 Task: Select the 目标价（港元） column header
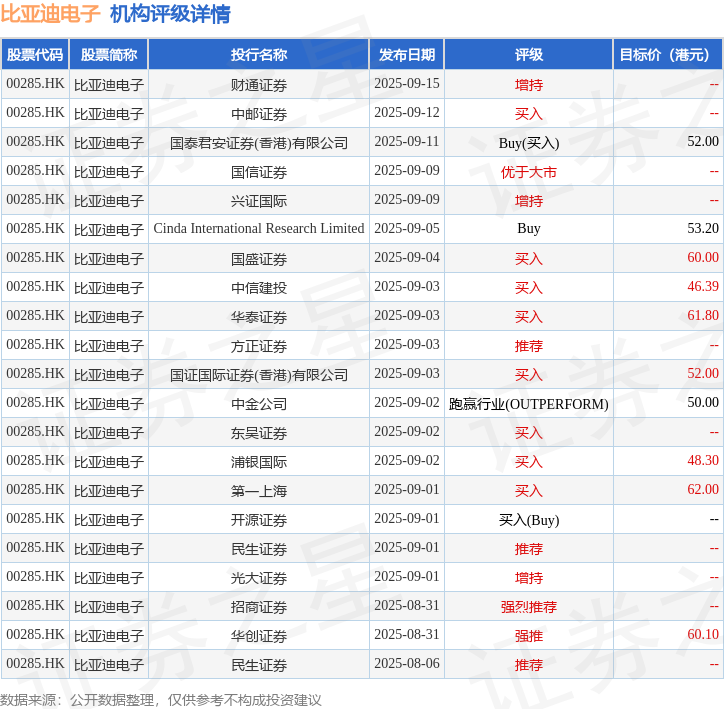(x=668, y=54)
